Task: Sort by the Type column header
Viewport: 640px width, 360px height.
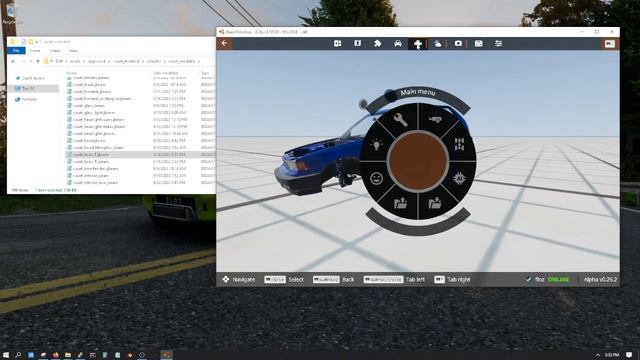Action: 205,73
